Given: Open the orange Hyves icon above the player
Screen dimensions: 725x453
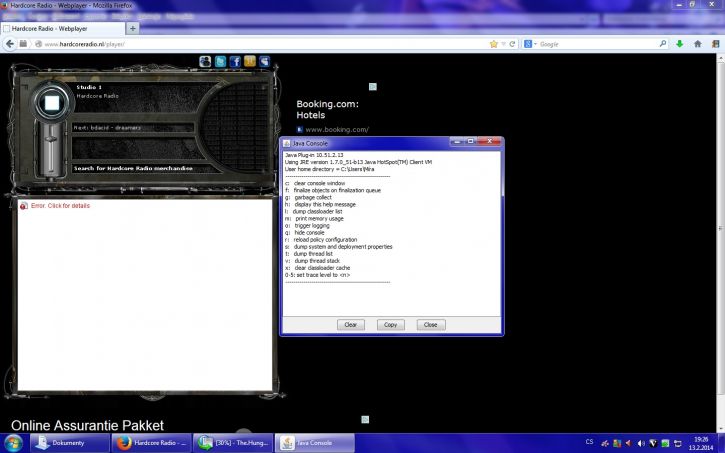Looking at the screenshot, I should point(250,61).
